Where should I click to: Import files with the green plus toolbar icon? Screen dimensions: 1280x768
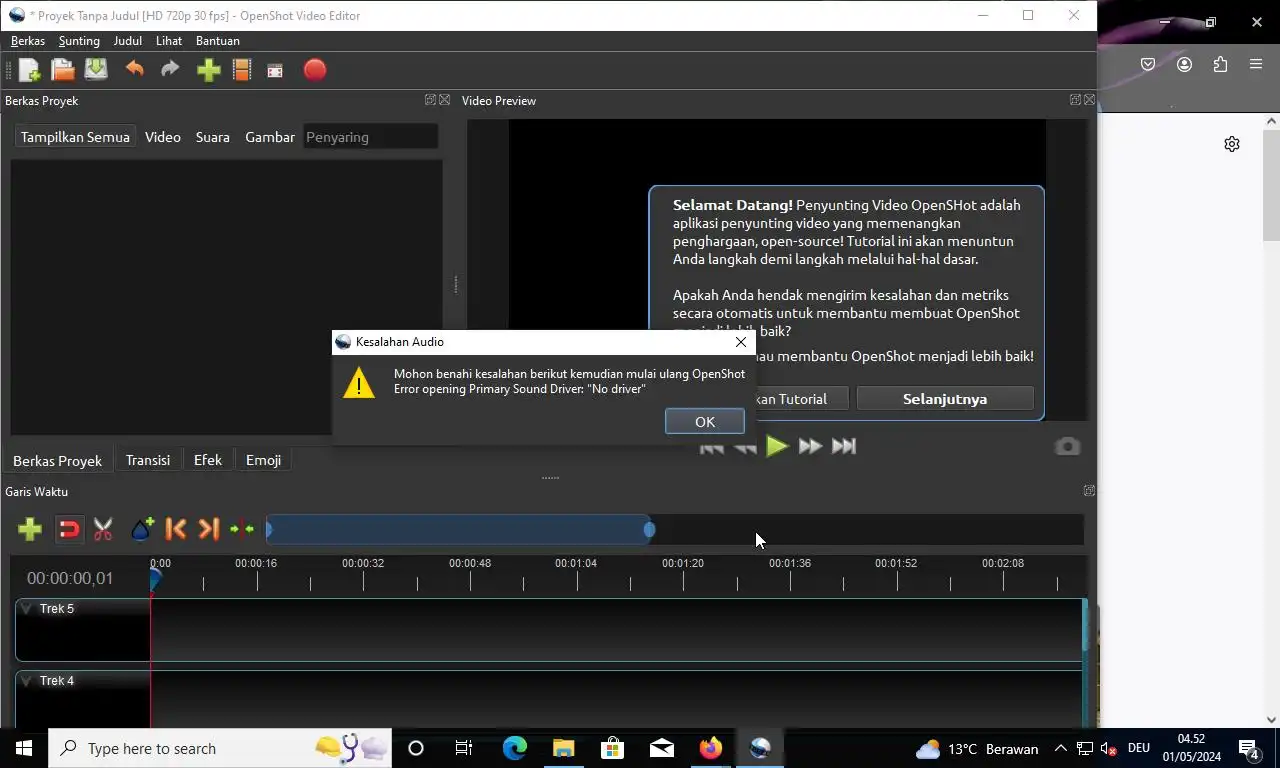208,70
